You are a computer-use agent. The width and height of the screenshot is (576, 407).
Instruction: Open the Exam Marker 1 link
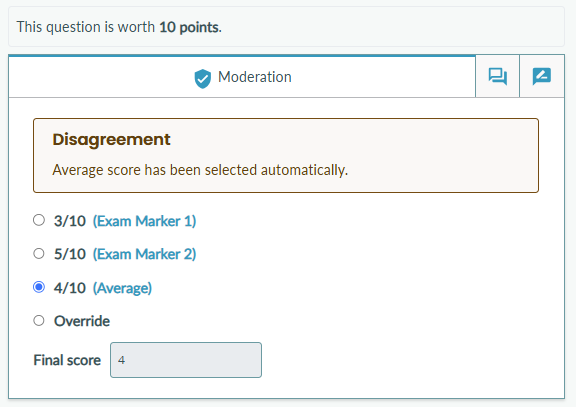pos(144,221)
